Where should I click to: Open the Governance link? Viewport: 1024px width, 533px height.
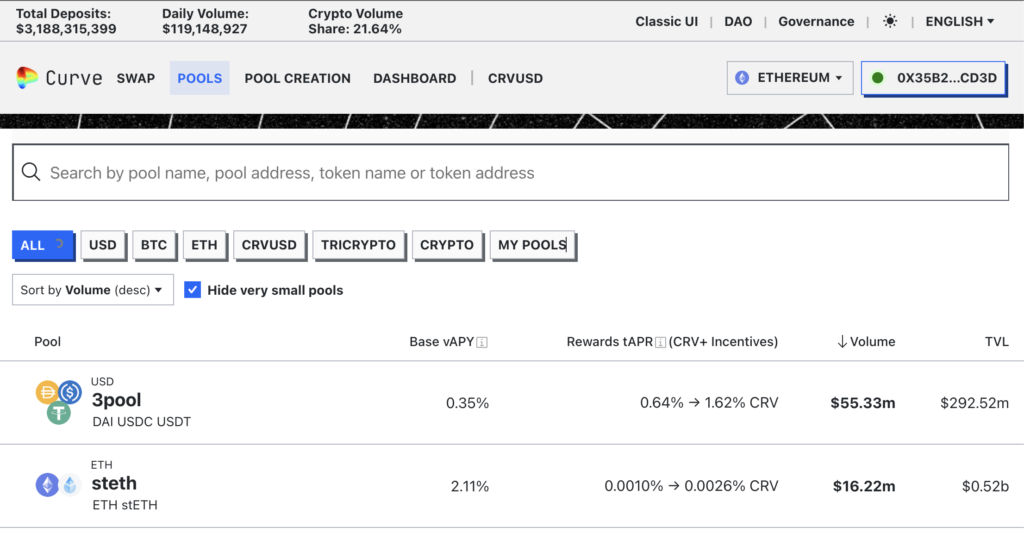point(816,22)
